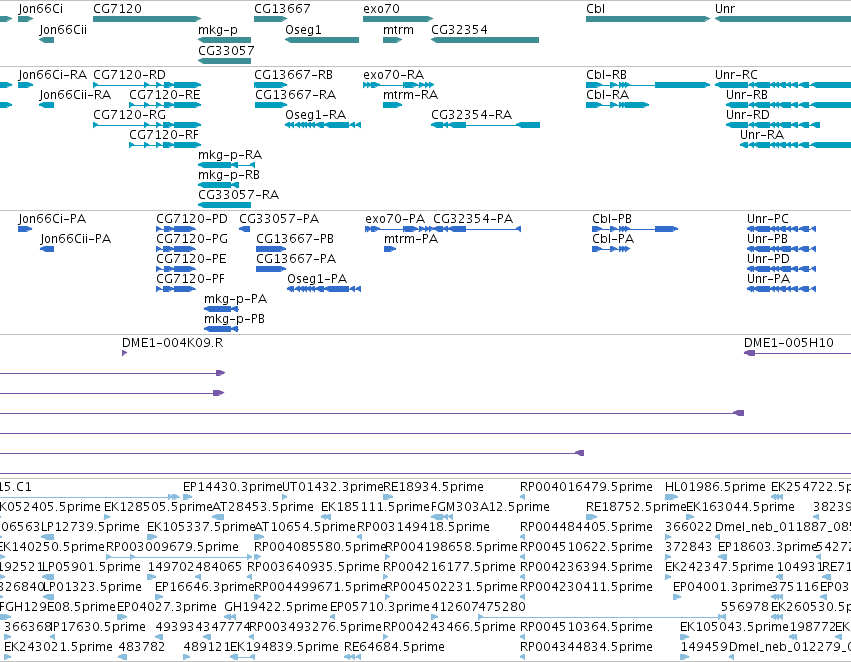Select the exo70 gene label
Viewport: 851px width, 662px height.
(x=381, y=9)
